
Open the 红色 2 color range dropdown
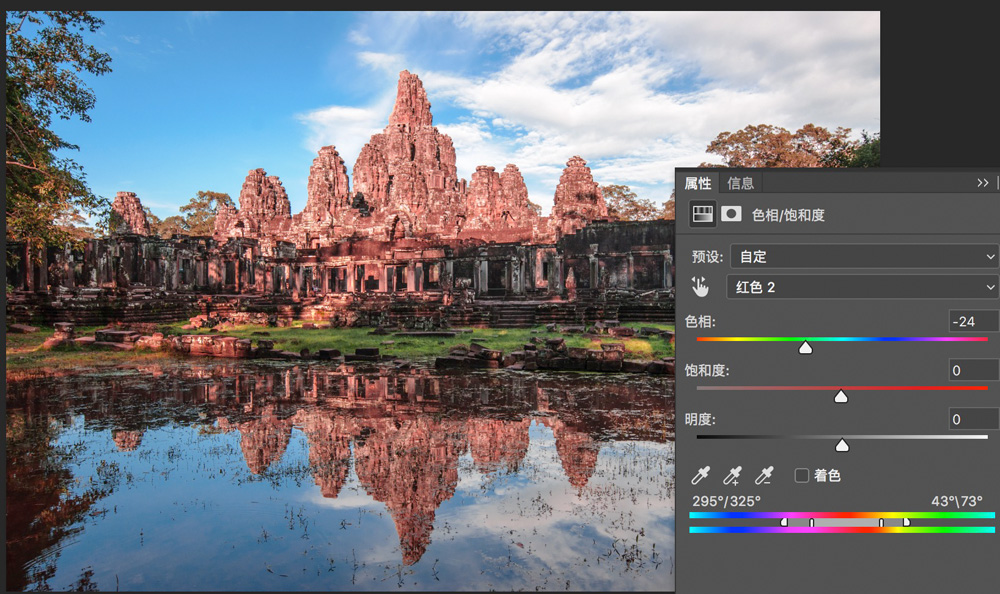click(862, 287)
